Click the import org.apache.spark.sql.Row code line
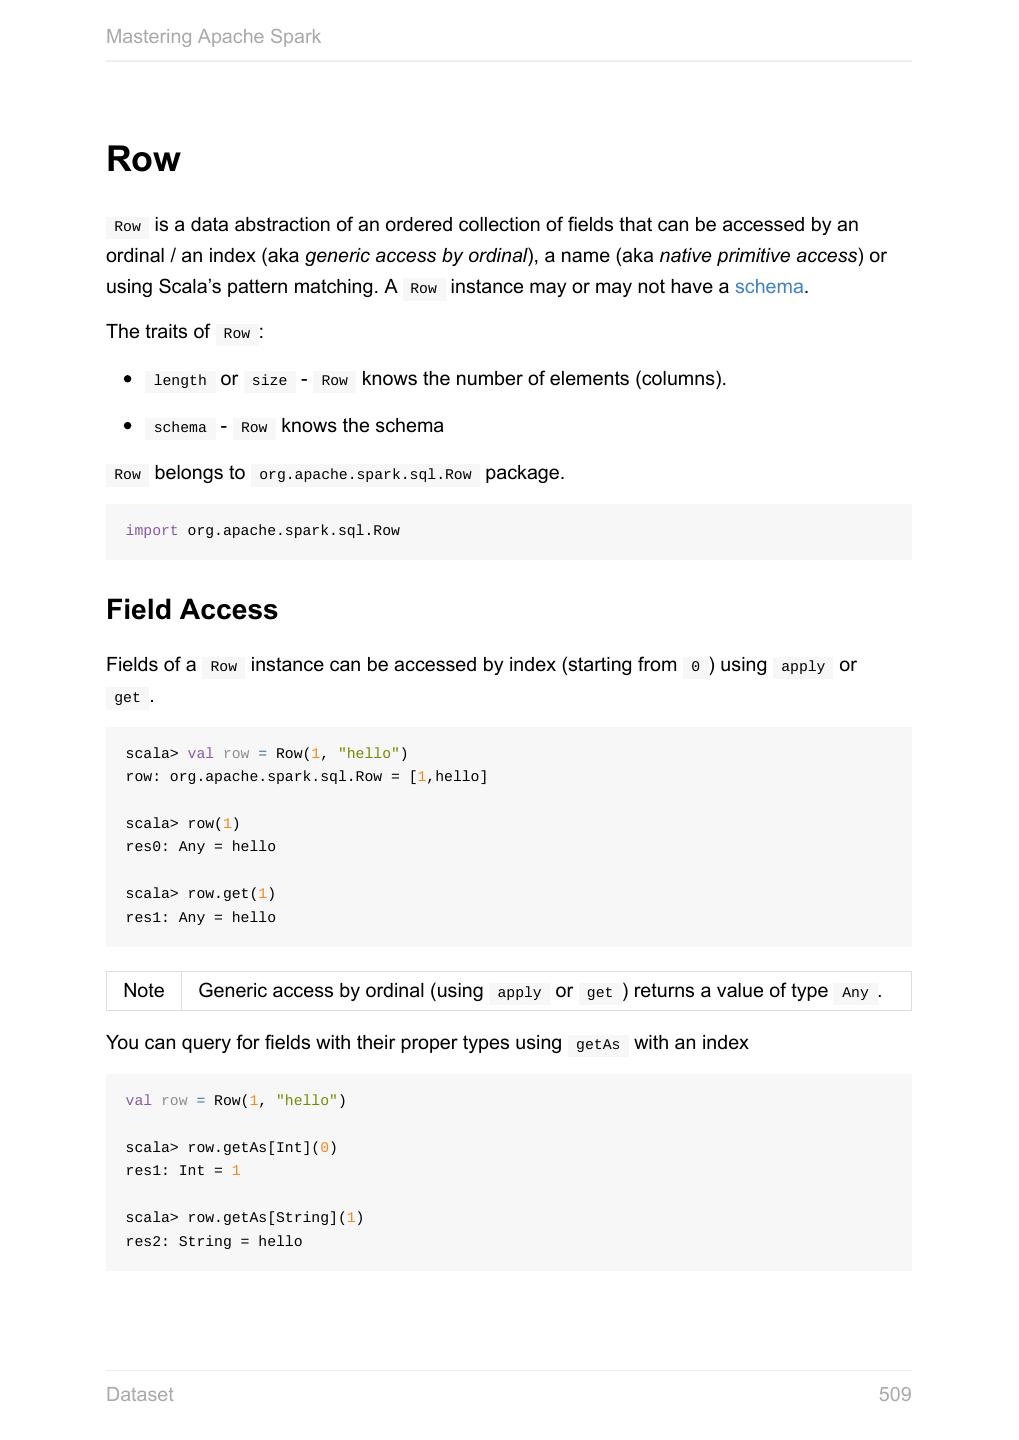Image resolution: width=1019 pixels, height=1440 pixels. 262,531
